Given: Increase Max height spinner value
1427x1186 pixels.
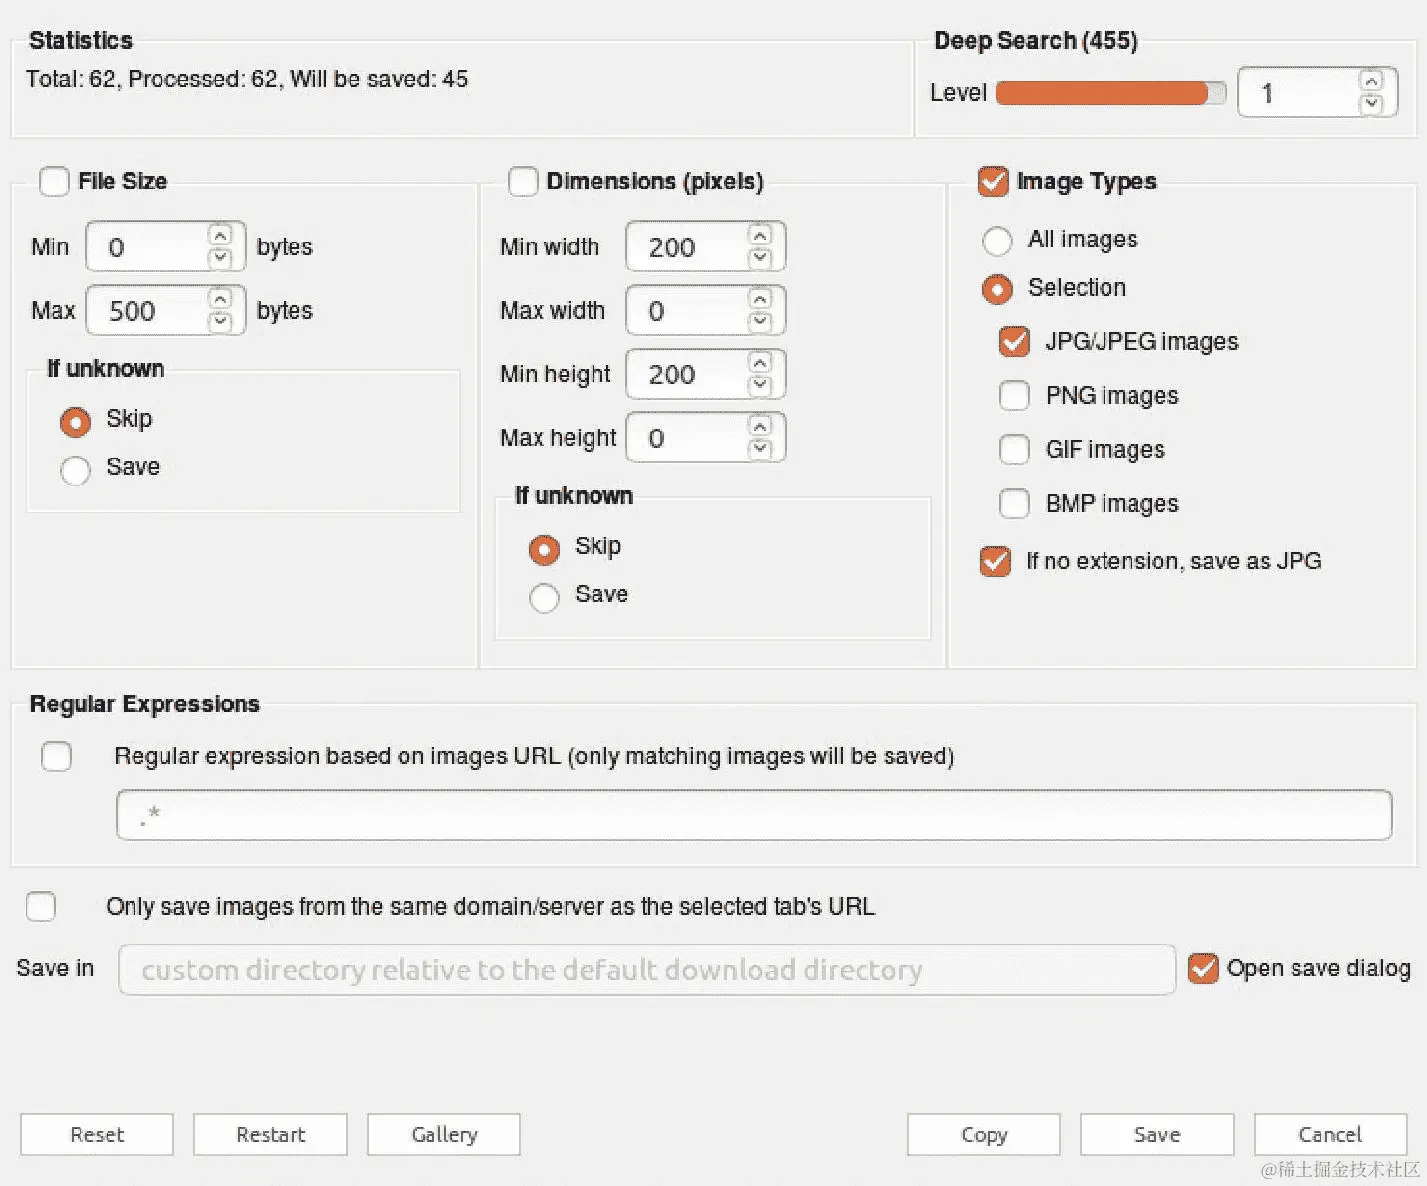Looking at the screenshot, I should click(760, 426).
